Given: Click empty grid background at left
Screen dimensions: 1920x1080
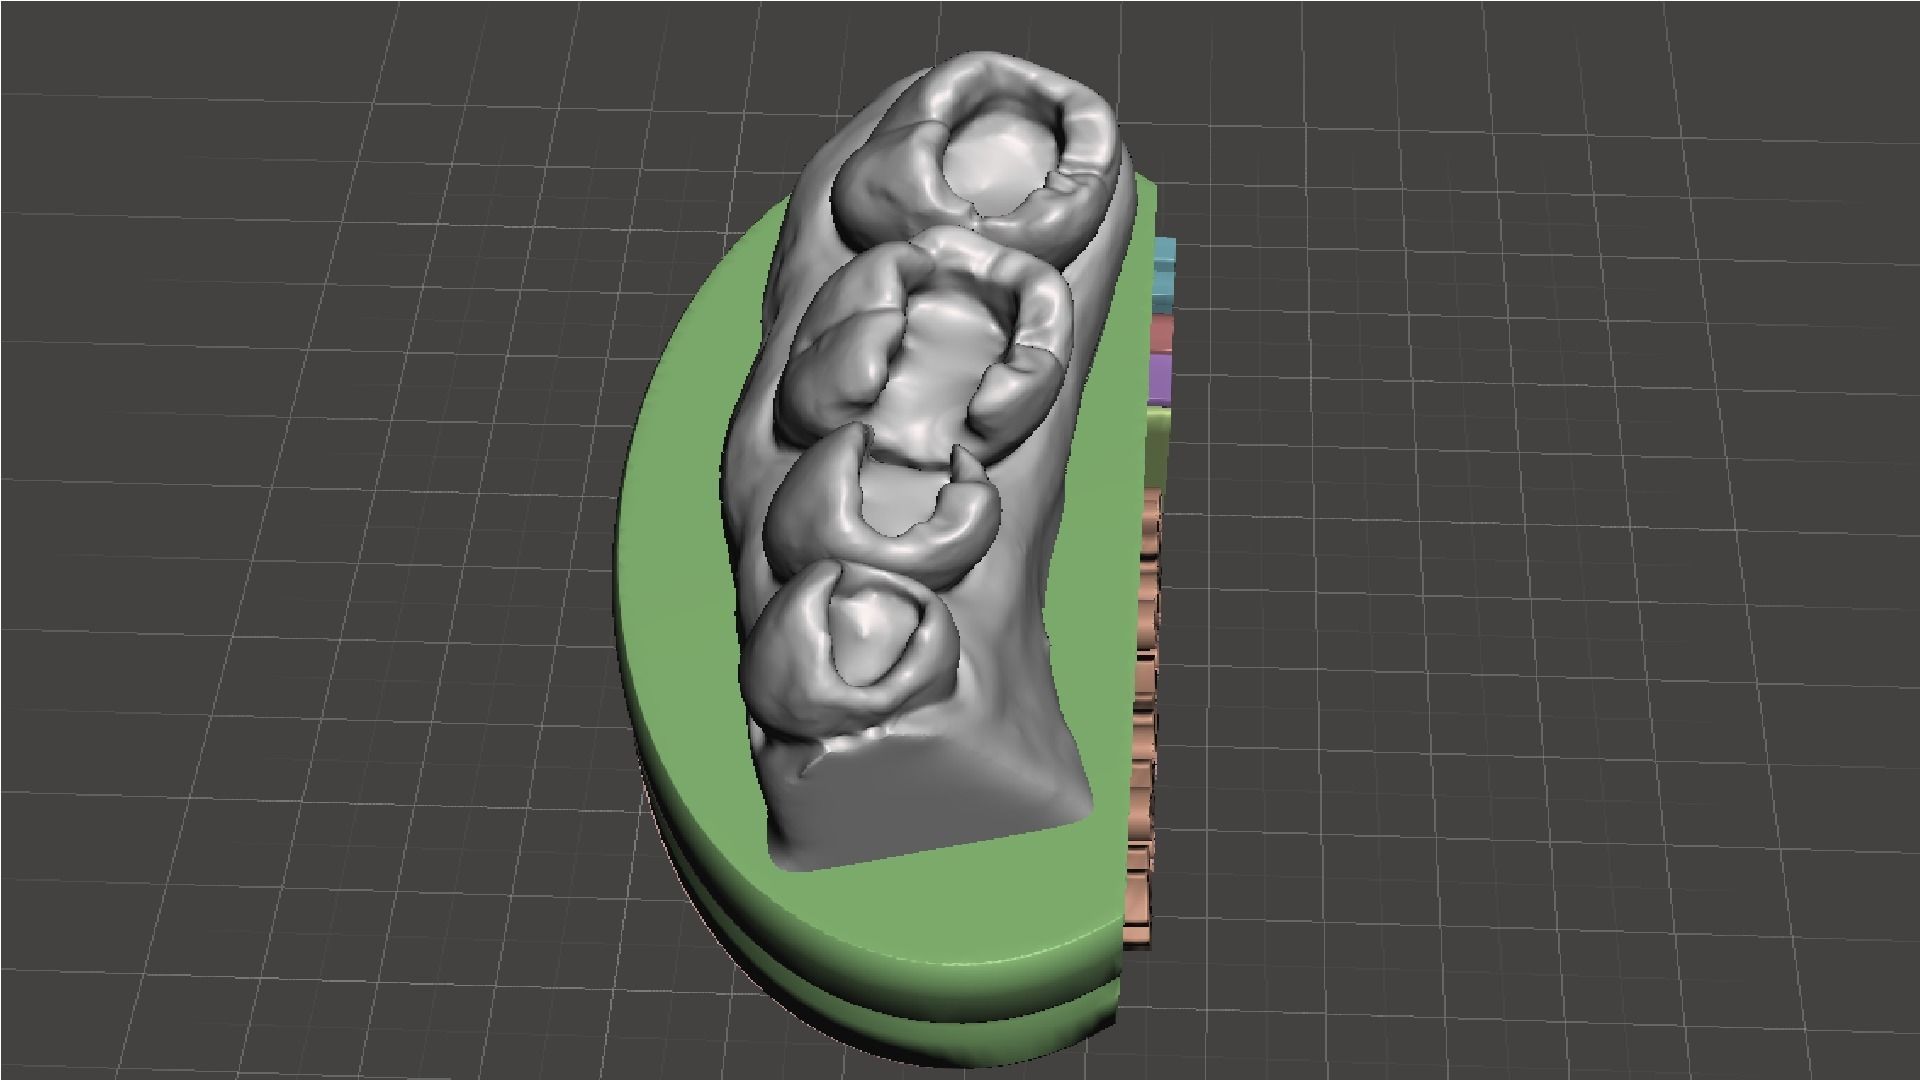Looking at the screenshot, I should (300, 500).
